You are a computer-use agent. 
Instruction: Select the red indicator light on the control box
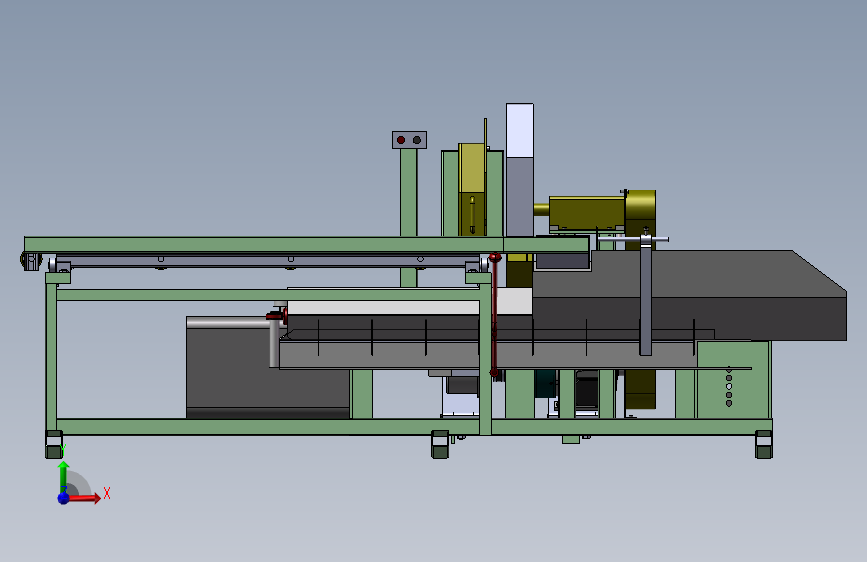tap(401, 140)
